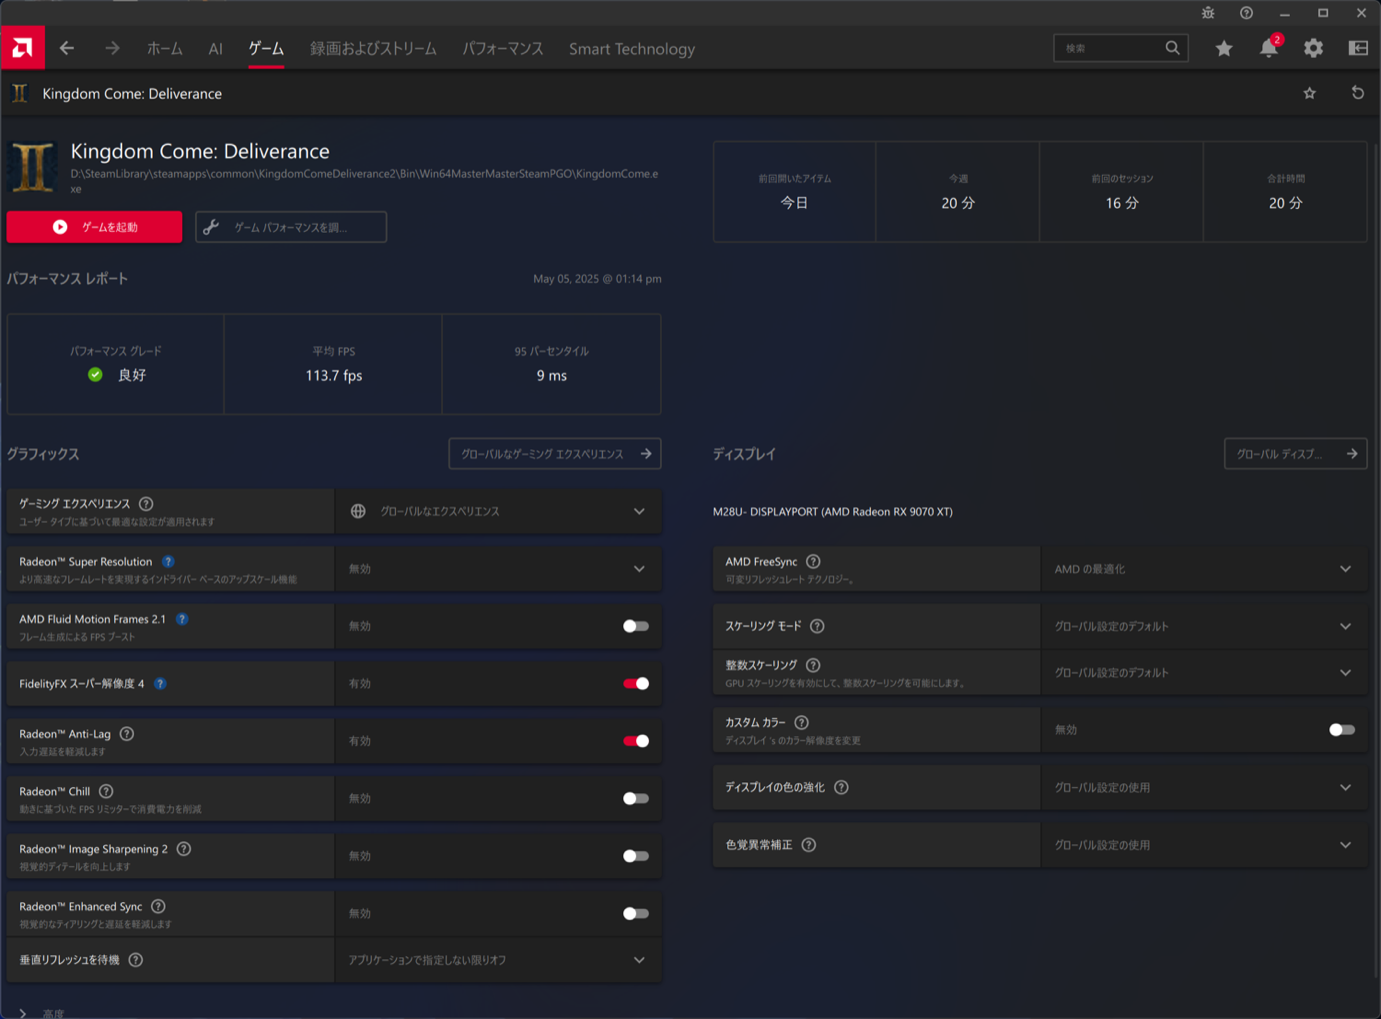Open settings via the gear icon
The image size is (1381, 1019).
tap(1313, 48)
